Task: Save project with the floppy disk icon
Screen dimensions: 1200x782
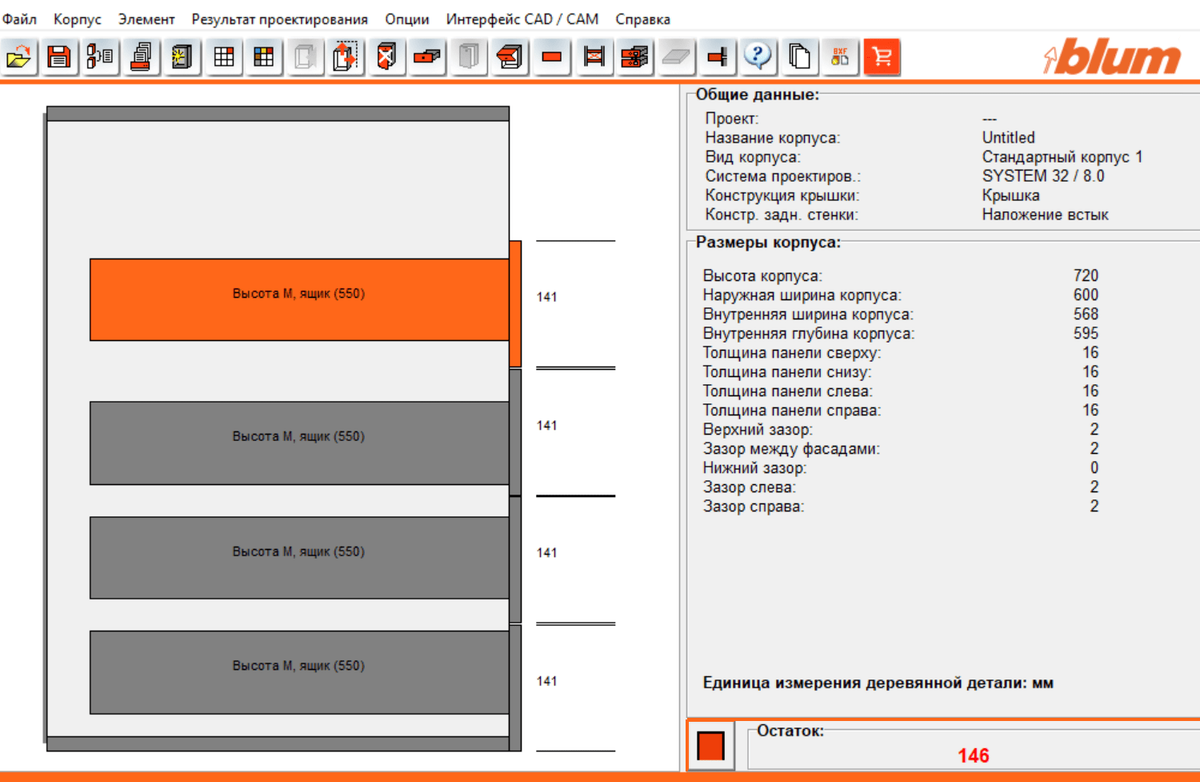Action: [x=60, y=57]
